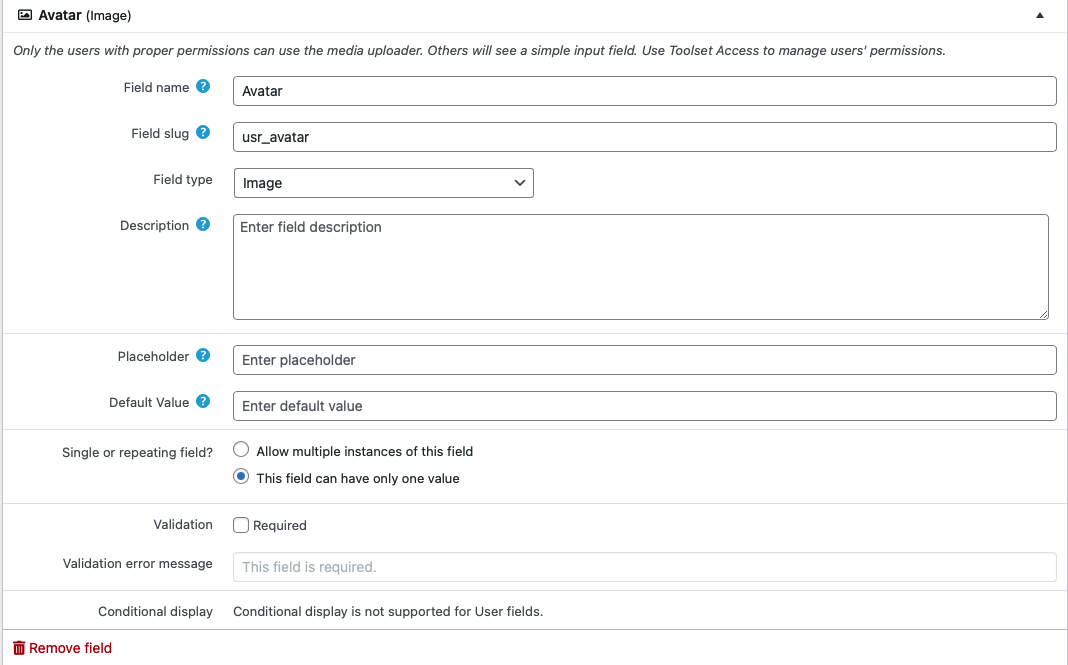Screen dimensions: 1068x665
Task: Click the trash icon for Remove field
Action: (19, 648)
